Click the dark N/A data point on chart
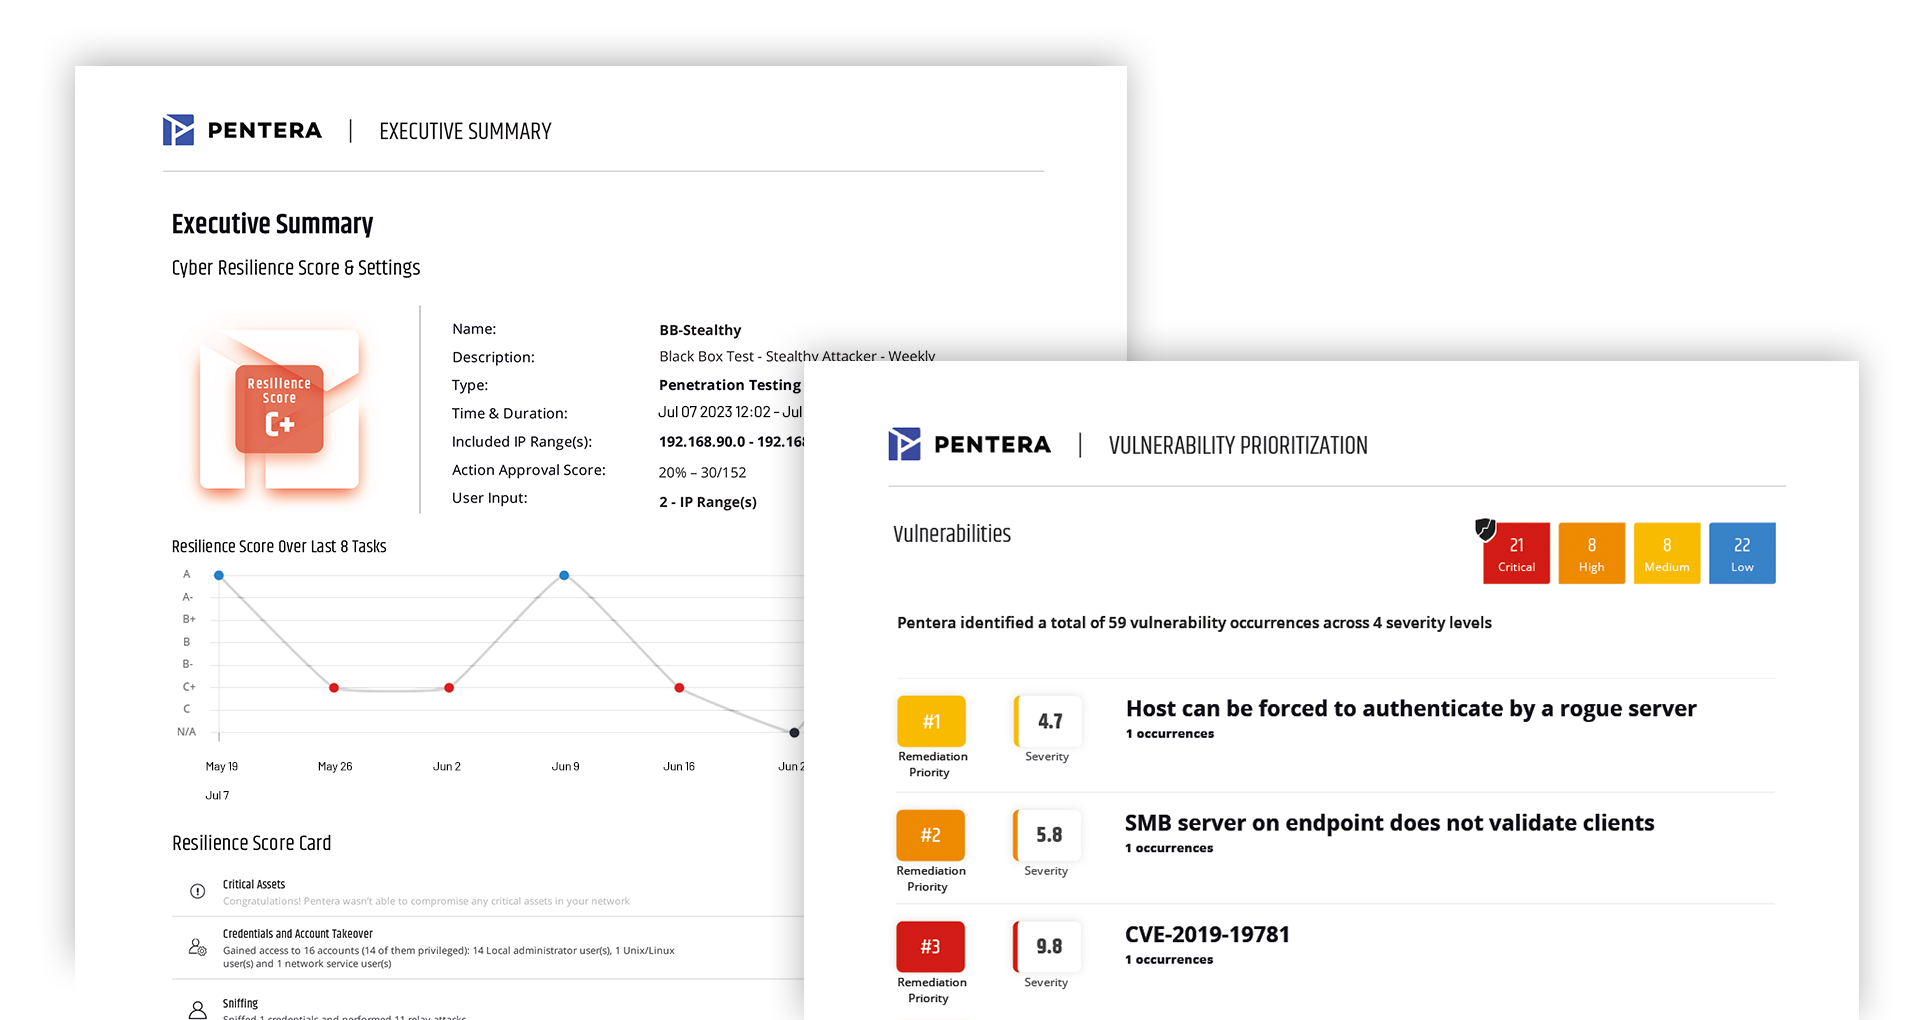 [x=794, y=733]
